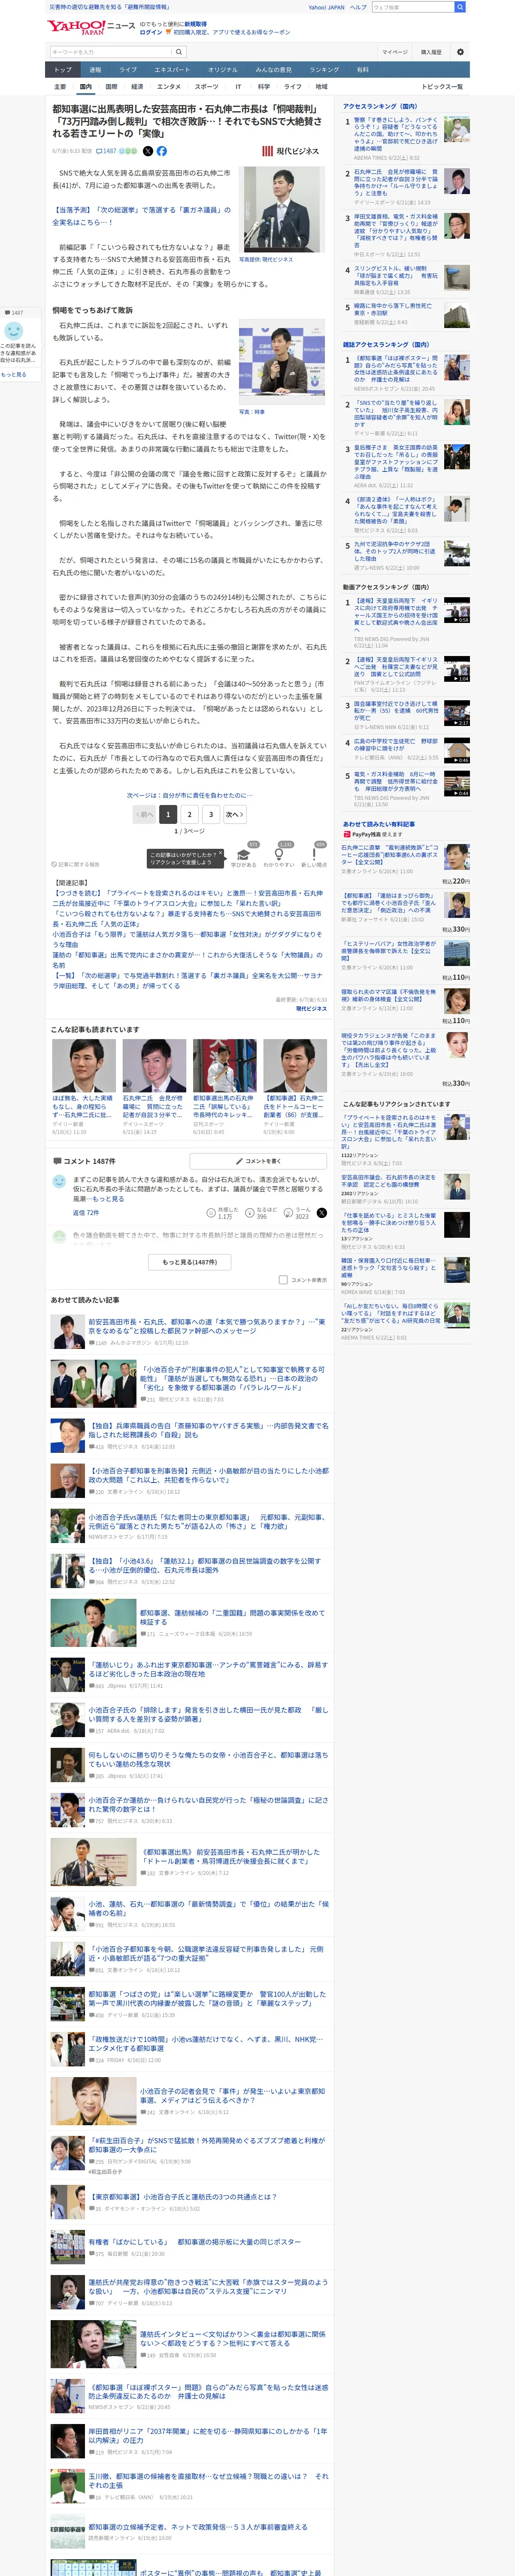Image resolution: width=515 pixels, height=2576 pixels.
Task: Open the 科学 category tab
Action: coord(264,87)
